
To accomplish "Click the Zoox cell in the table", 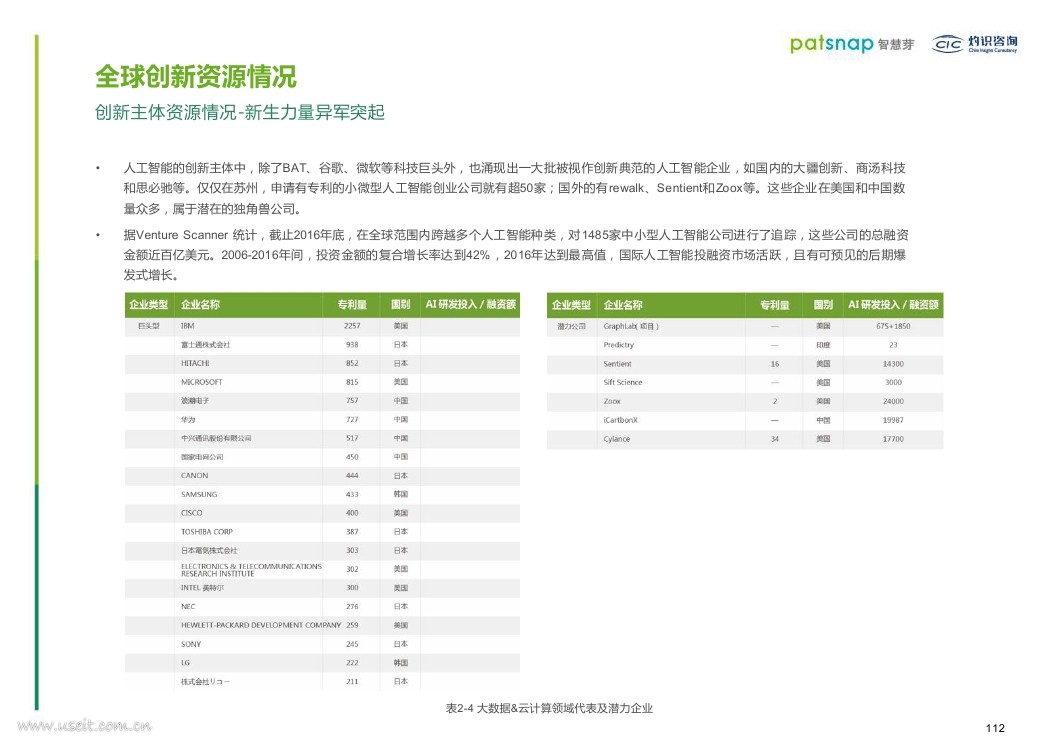I will [612, 402].
